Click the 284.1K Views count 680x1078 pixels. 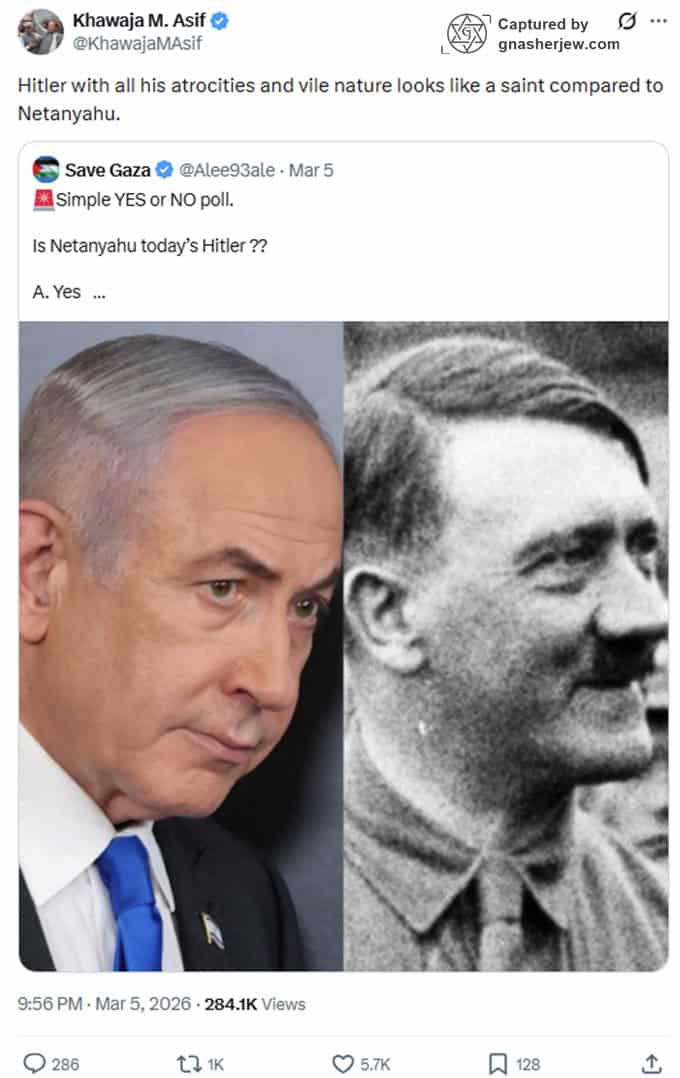pyautogui.click(x=254, y=1004)
